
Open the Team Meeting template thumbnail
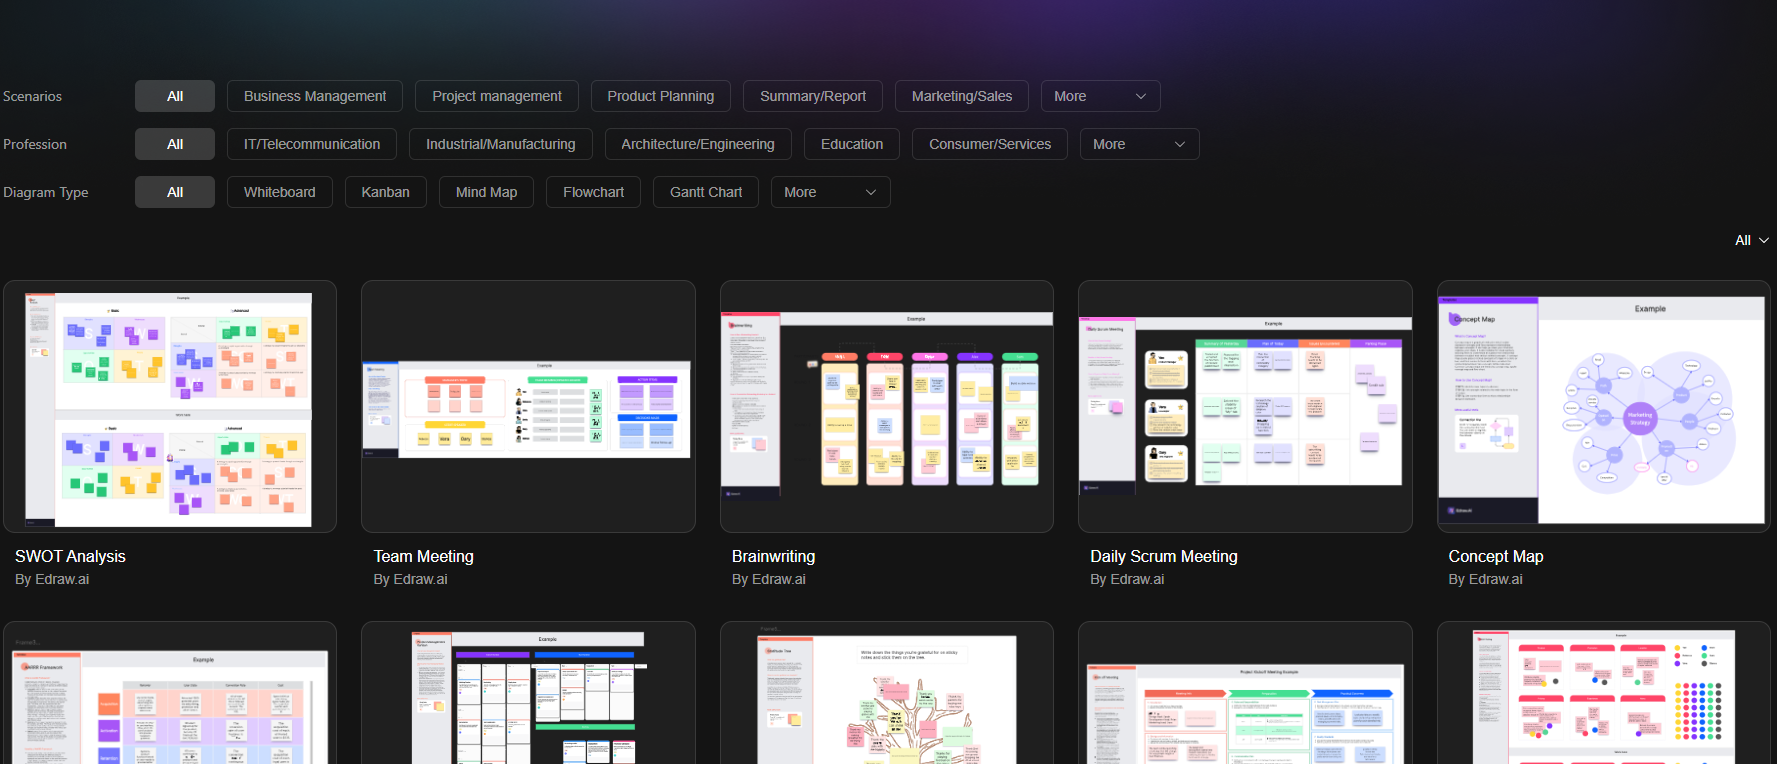(528, 406)
